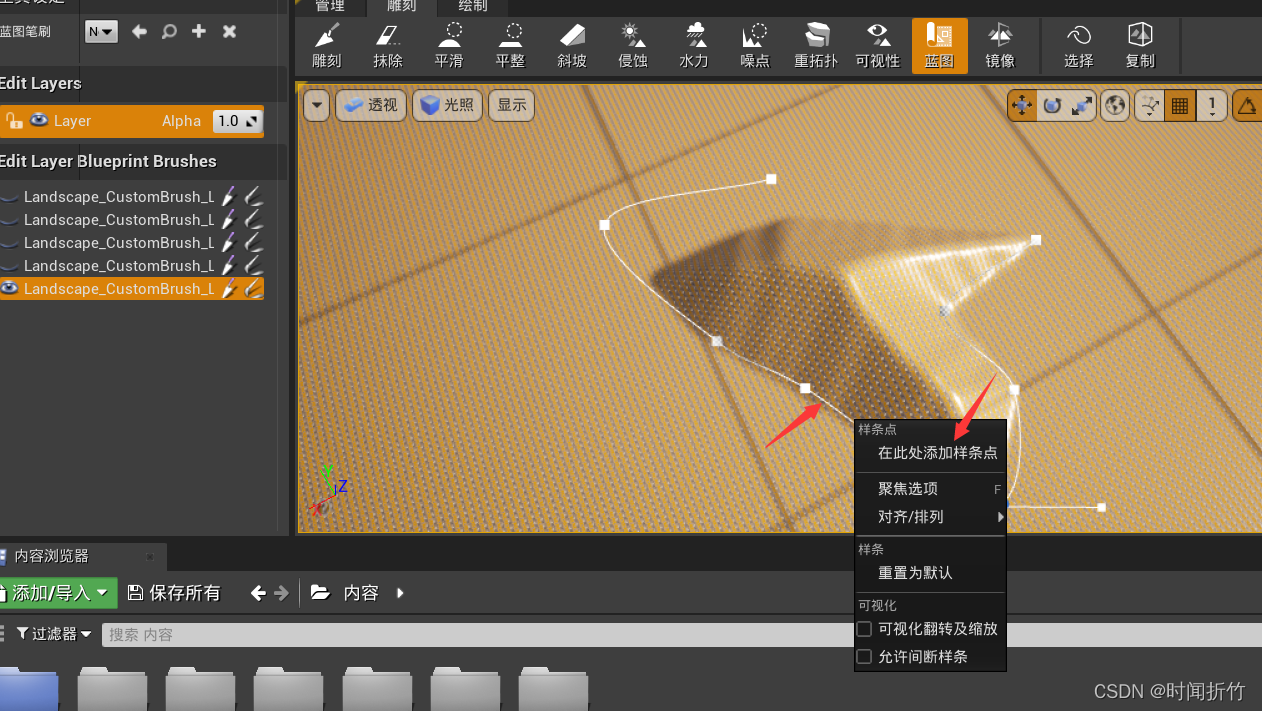Click the plus icon beside 蓝图笔刷
1262x711 pixels.
pos(199,32)
